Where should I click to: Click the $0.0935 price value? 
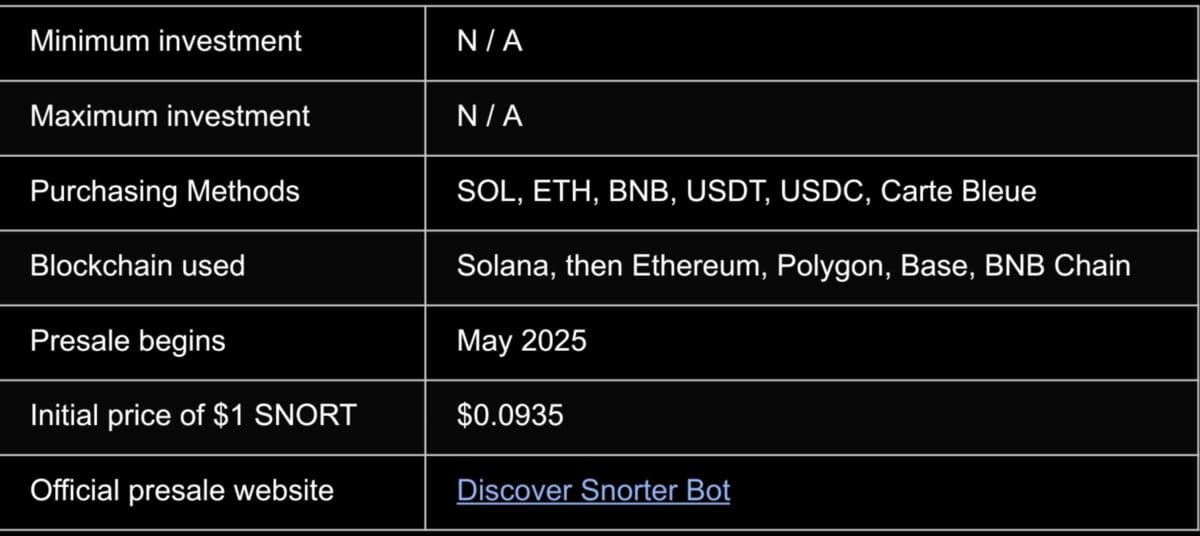[510, 416]
